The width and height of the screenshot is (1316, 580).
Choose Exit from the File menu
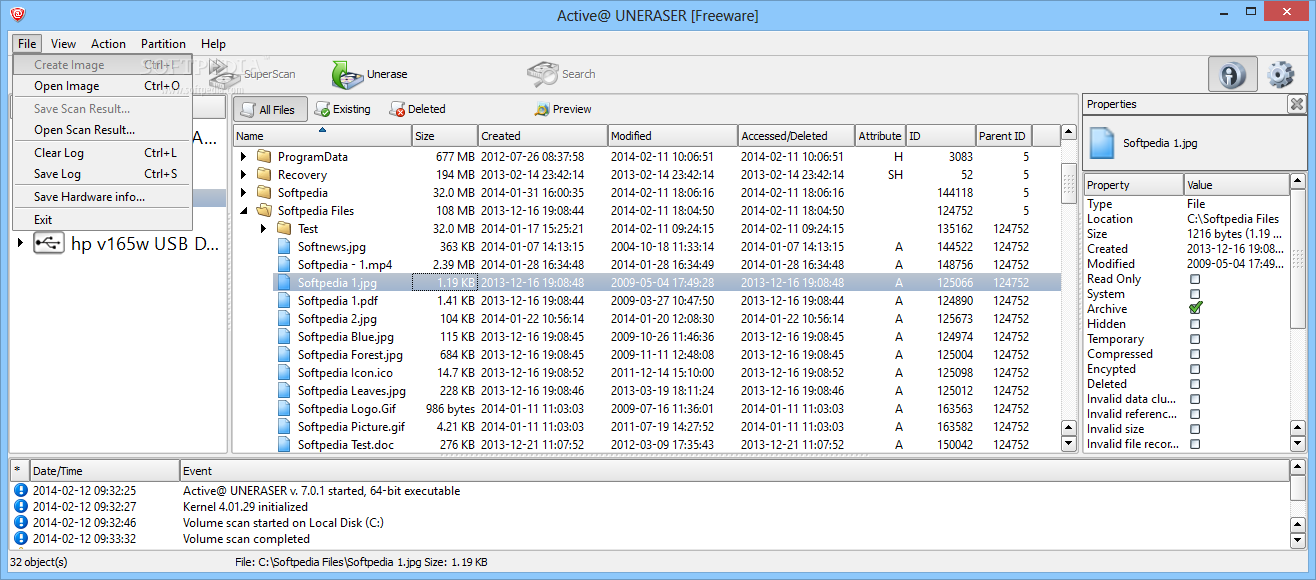[x=102, y=220]
